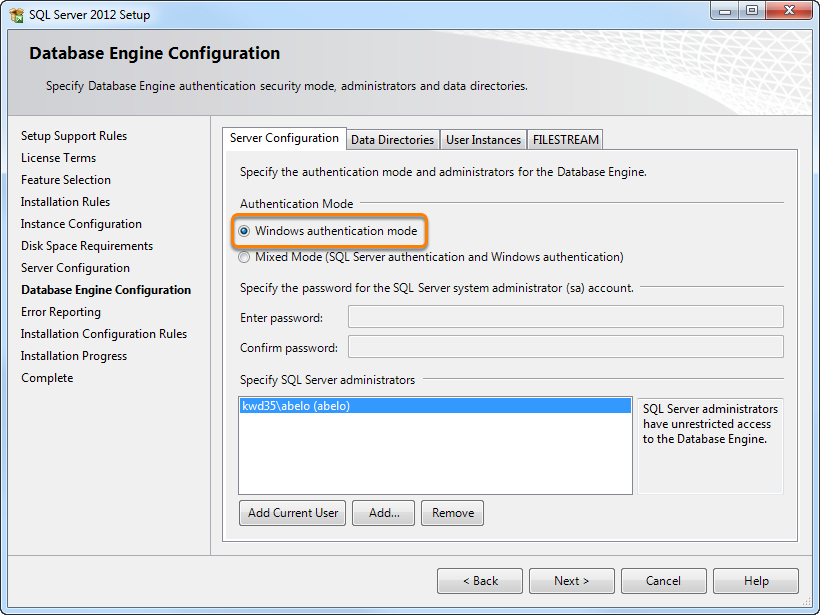Click Database Engine Configuration sidebar step

pos(106,290)
